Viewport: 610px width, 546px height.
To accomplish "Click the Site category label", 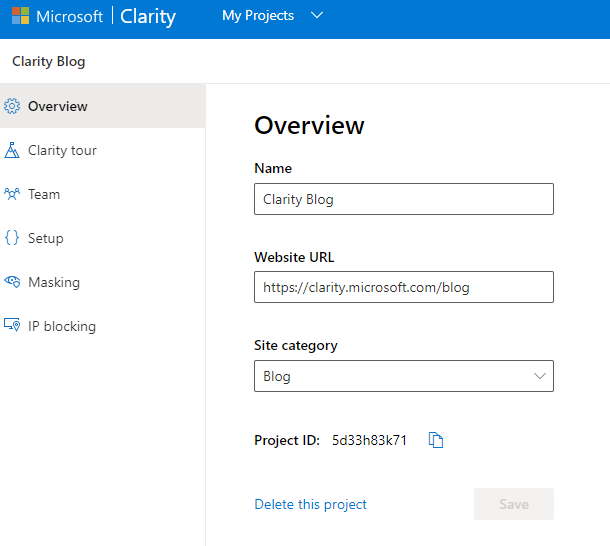I will coord(296,346).
